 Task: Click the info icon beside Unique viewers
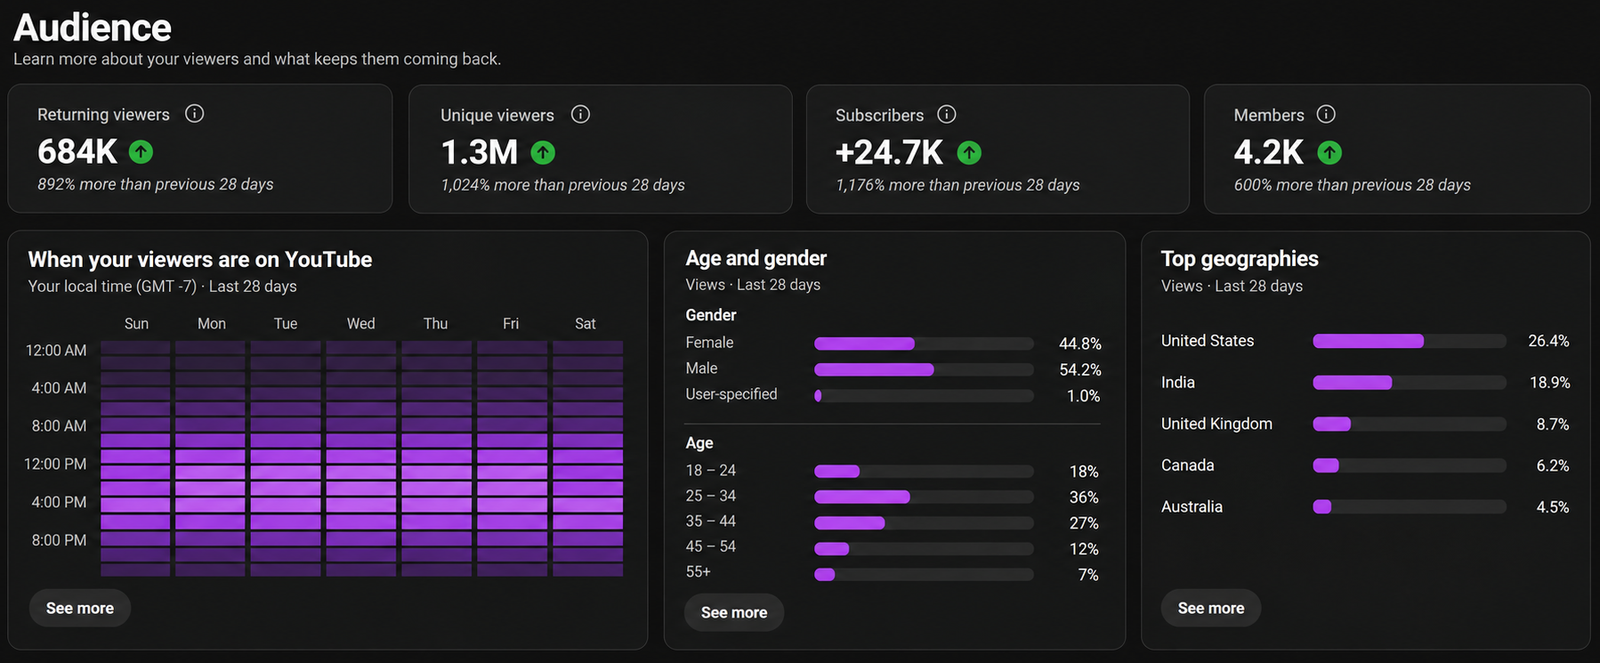580,114
